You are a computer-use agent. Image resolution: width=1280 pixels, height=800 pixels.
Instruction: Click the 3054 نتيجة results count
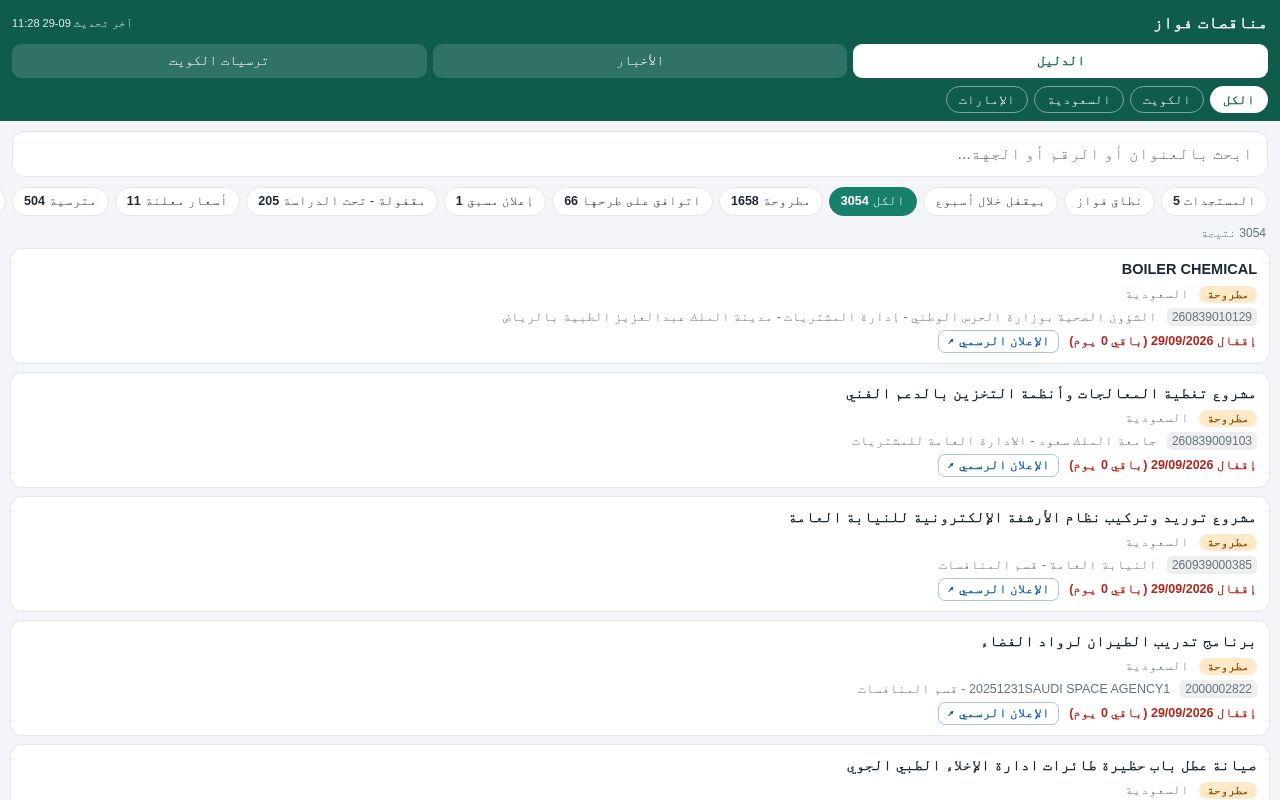(1234, 233)
